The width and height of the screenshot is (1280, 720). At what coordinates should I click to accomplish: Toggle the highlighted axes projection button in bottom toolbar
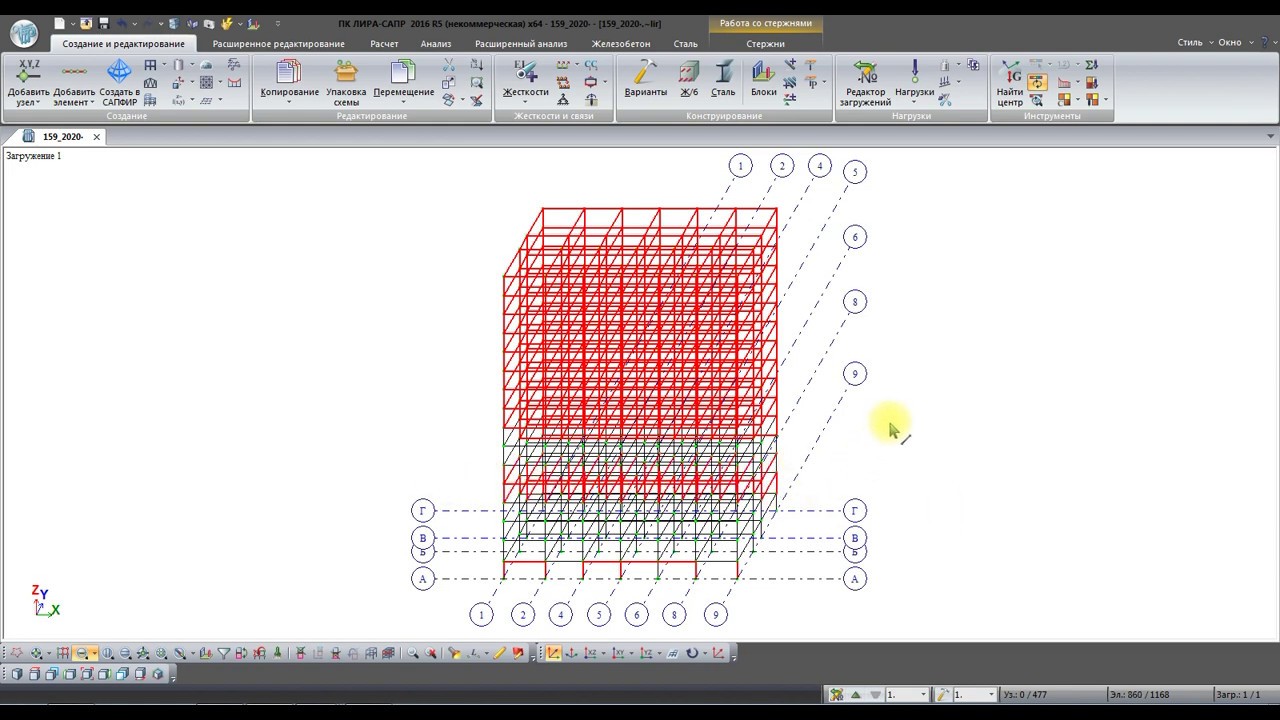[553, 653]
